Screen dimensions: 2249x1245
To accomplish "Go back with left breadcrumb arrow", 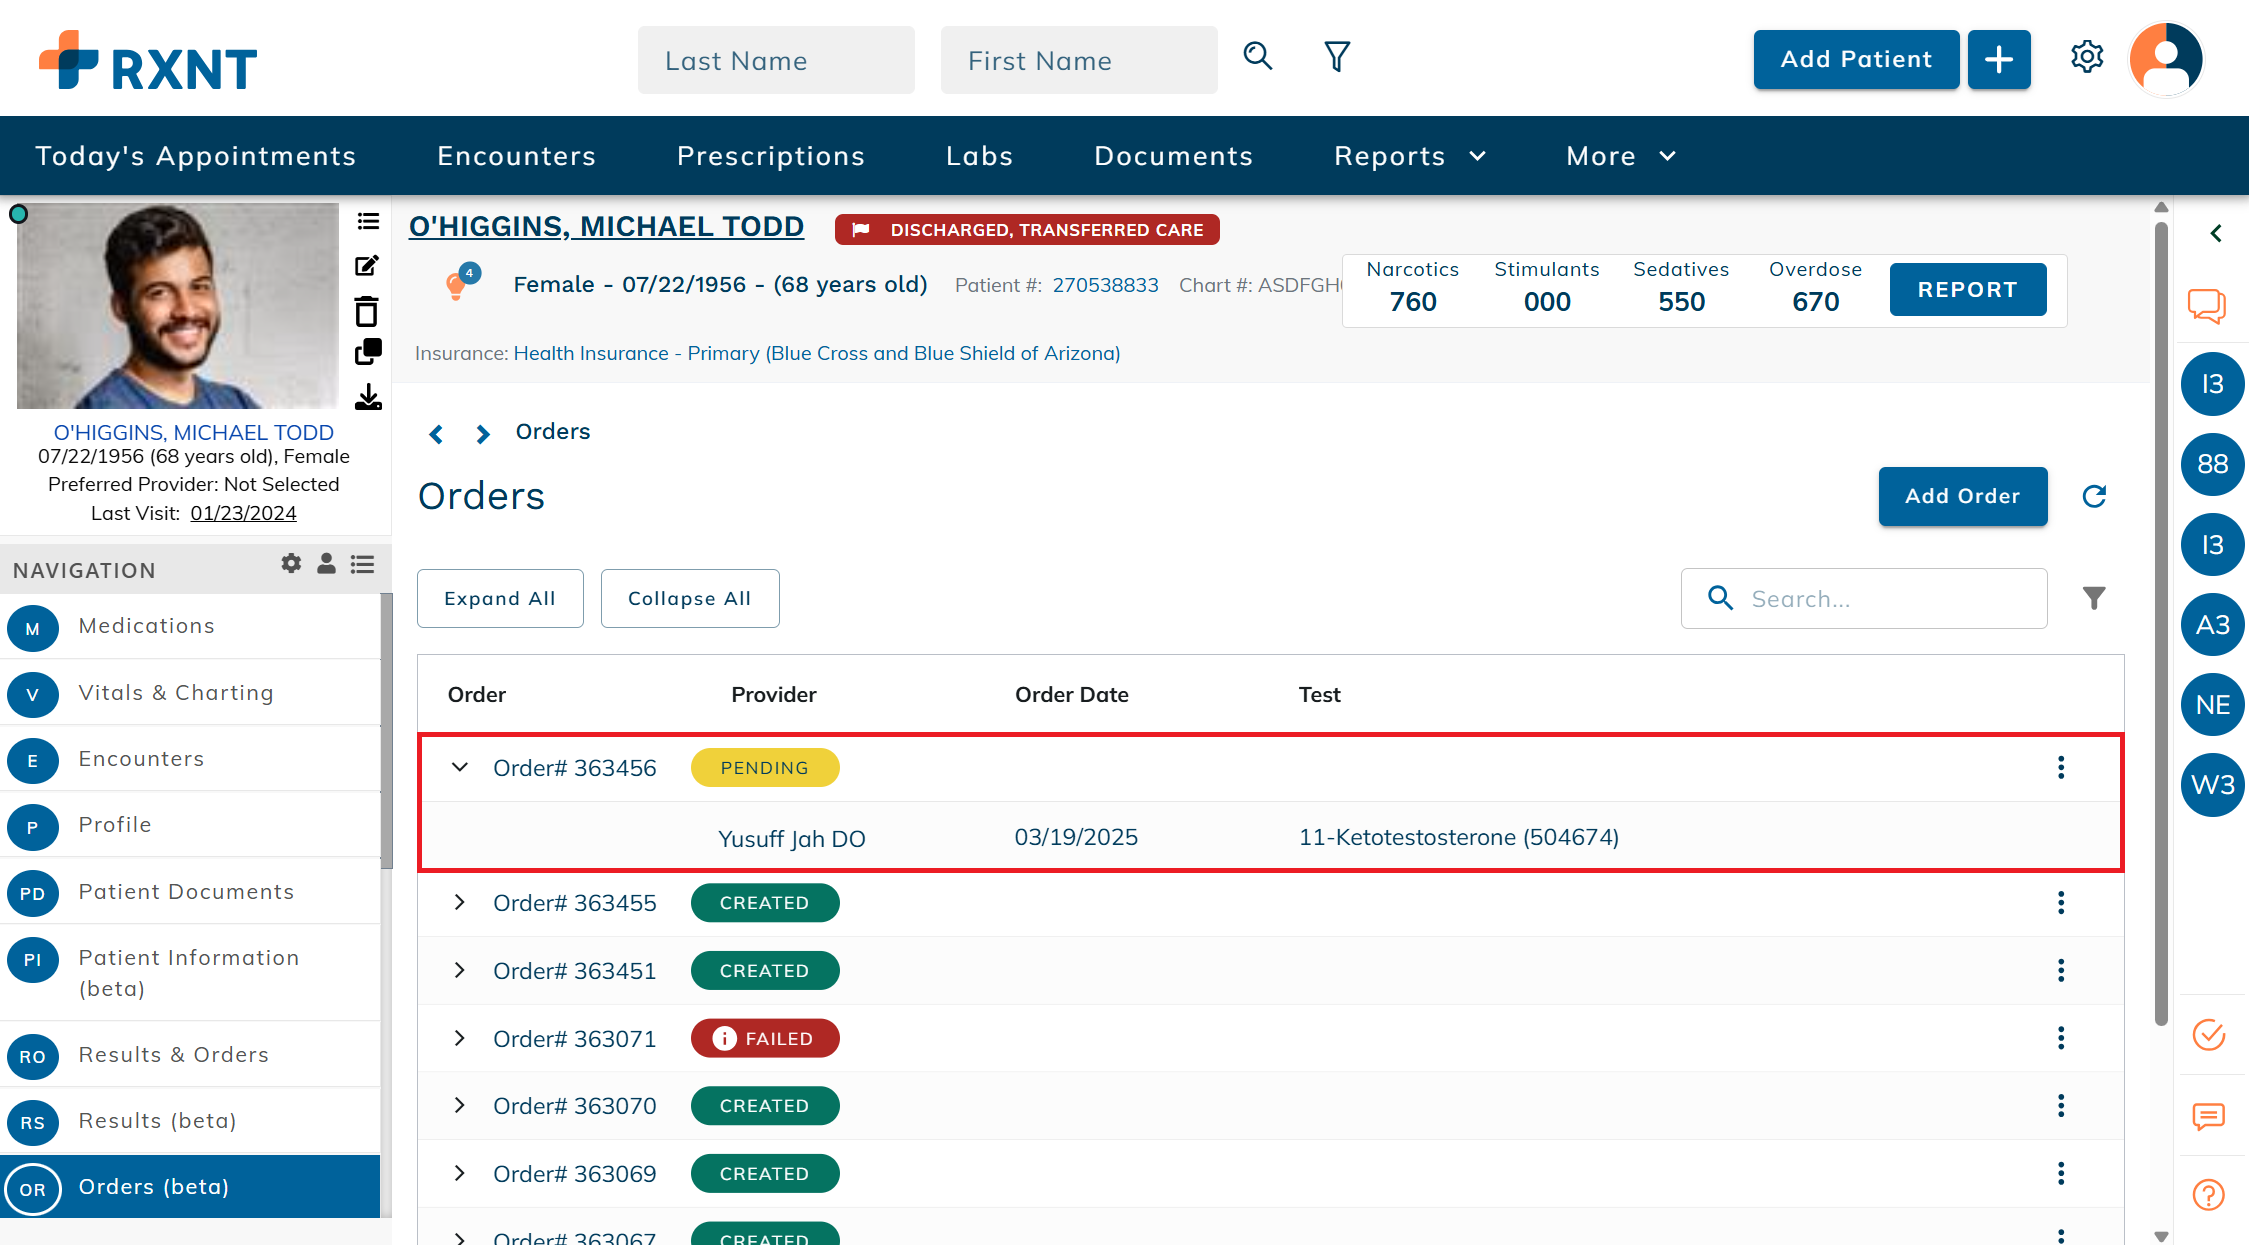I will (x=436, y=433).
